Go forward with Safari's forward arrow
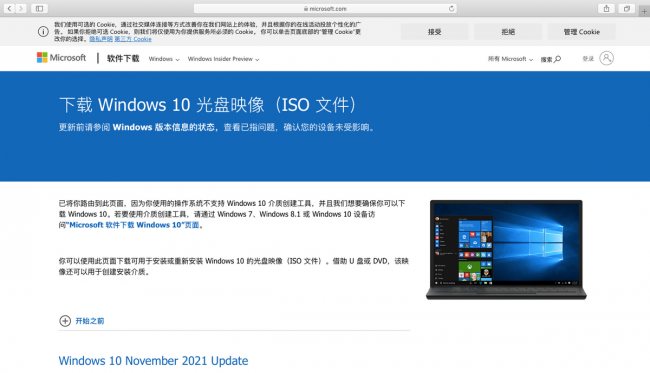Image resolution: width=650 pixels, height=373 pixels. click(x=21, y=8)
